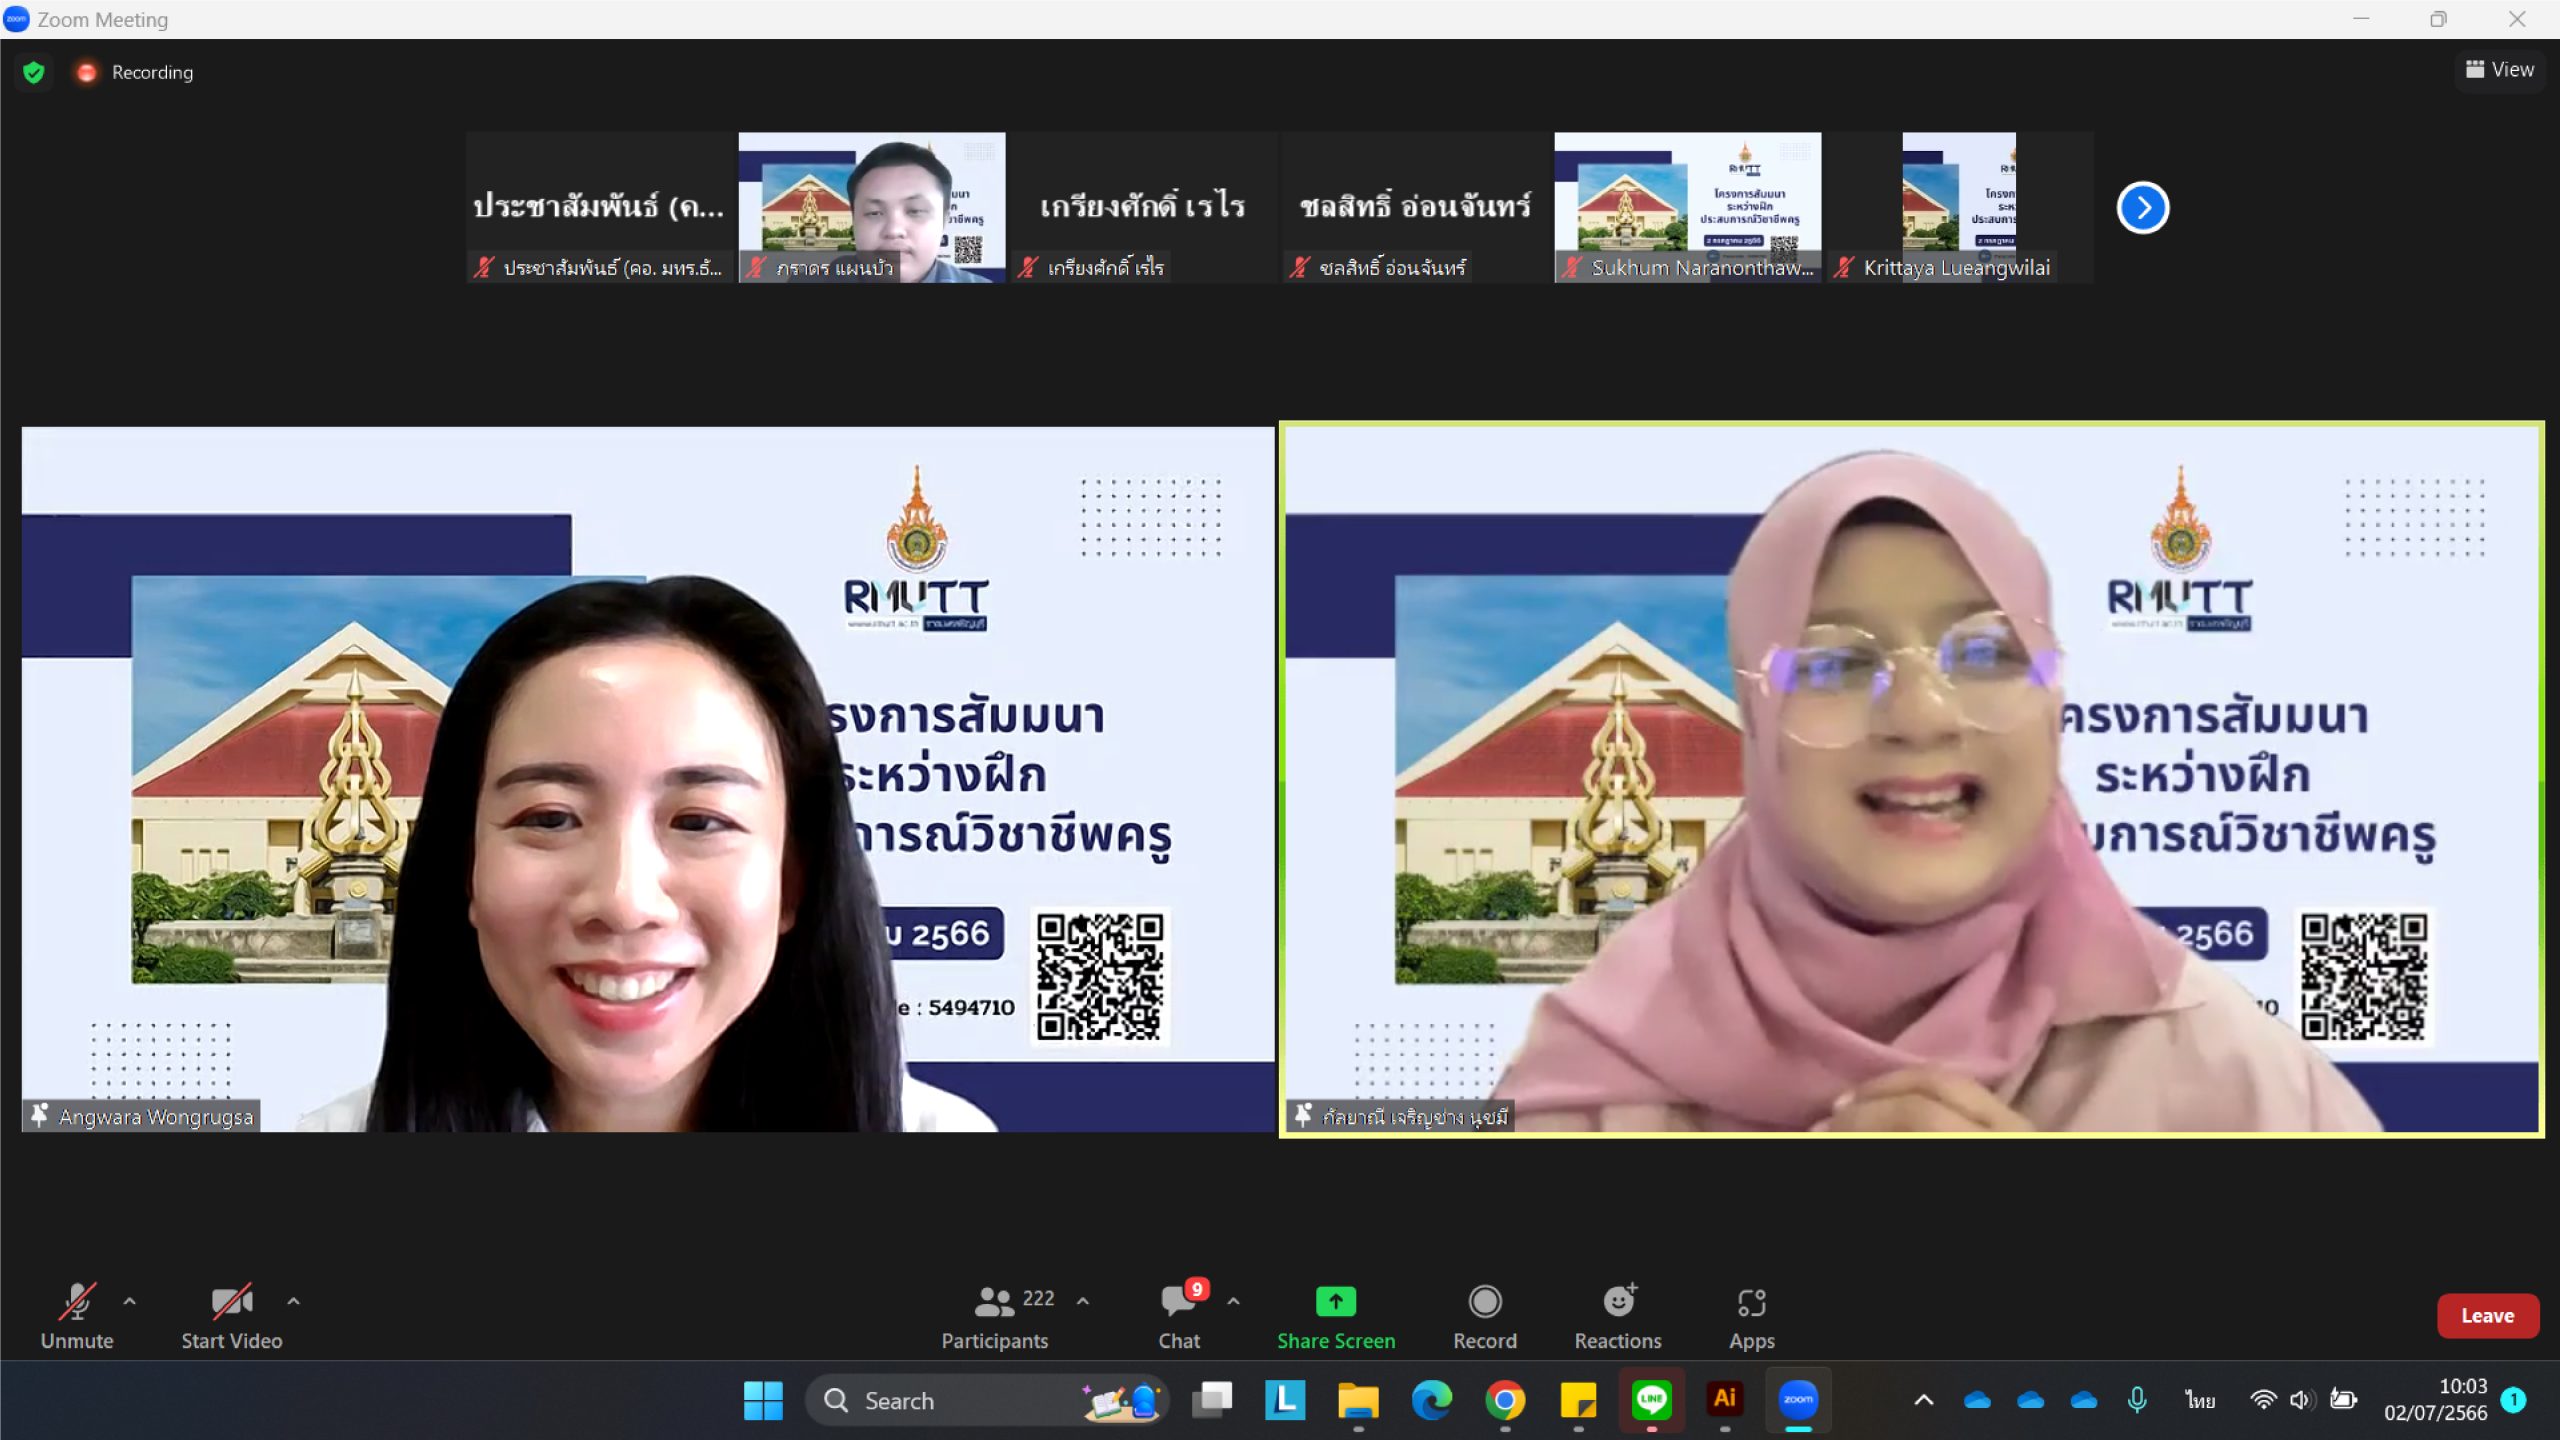Screen dimensions: 2560x1440
Task: Open the Participants panel
Action: [x=995, y=1315]
